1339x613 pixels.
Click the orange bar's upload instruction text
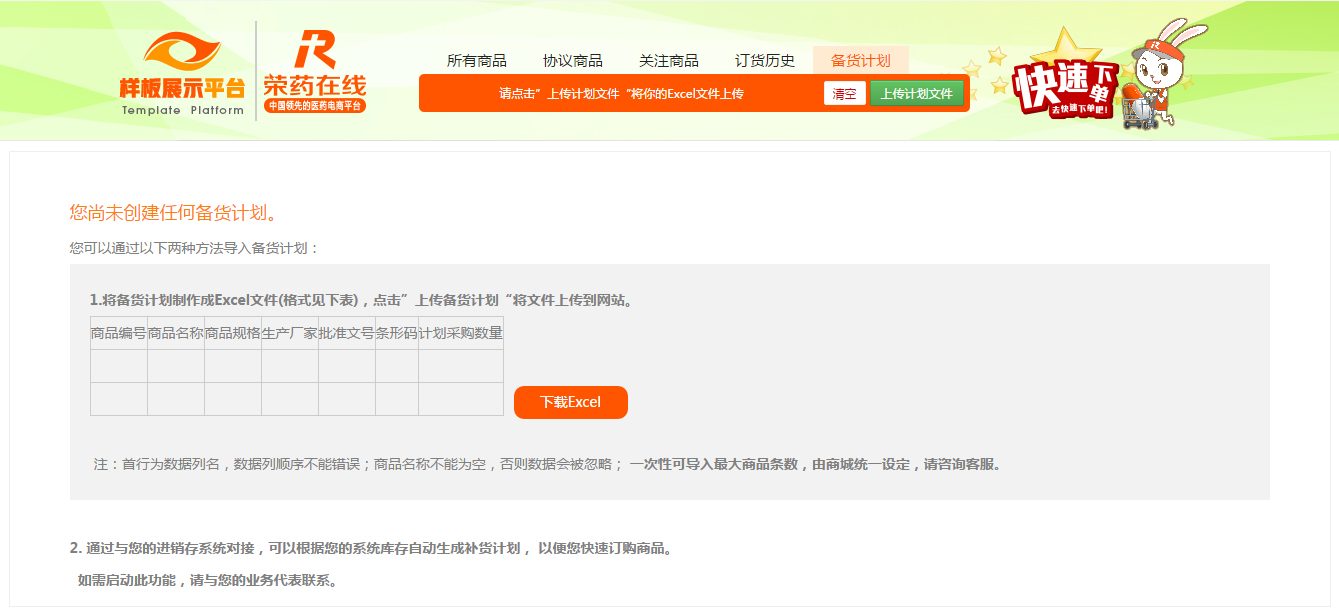(621, 93)
